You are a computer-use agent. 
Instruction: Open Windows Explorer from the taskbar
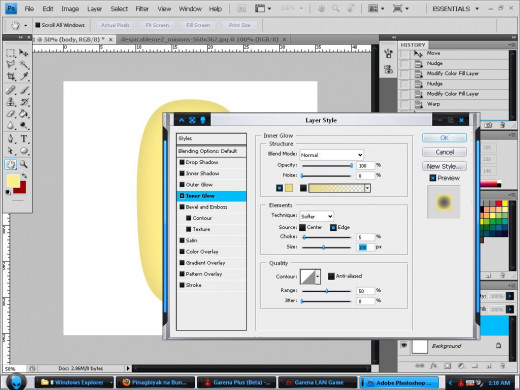[x=74, y=382]
